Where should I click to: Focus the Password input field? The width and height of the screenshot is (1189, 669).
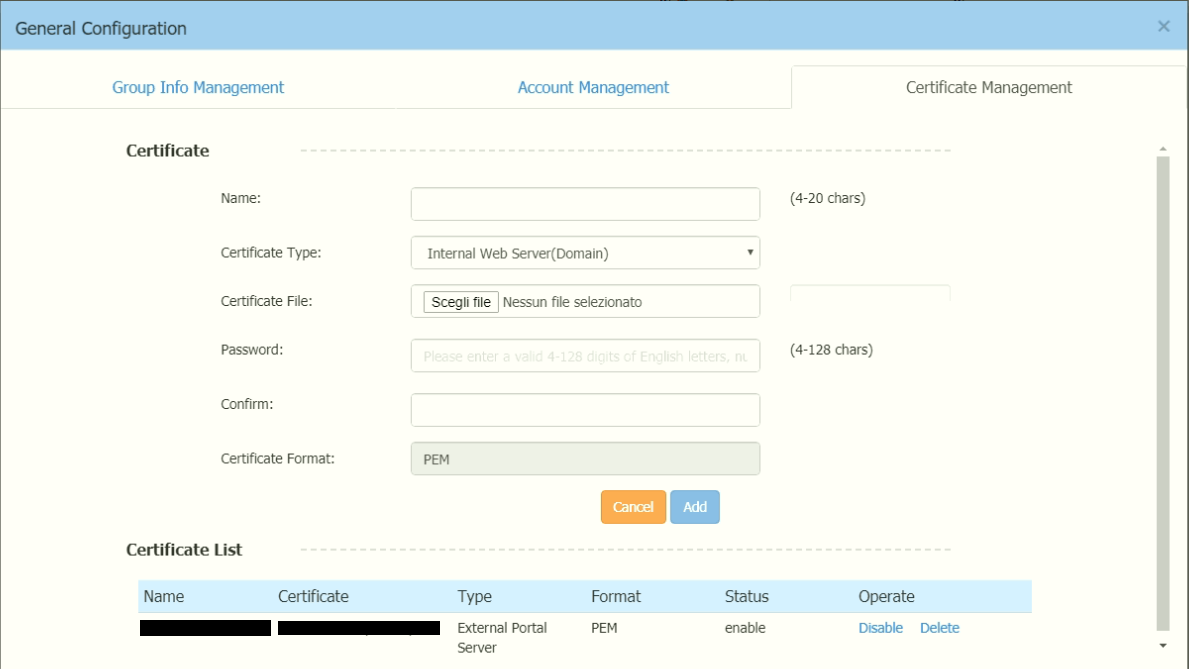585,356
